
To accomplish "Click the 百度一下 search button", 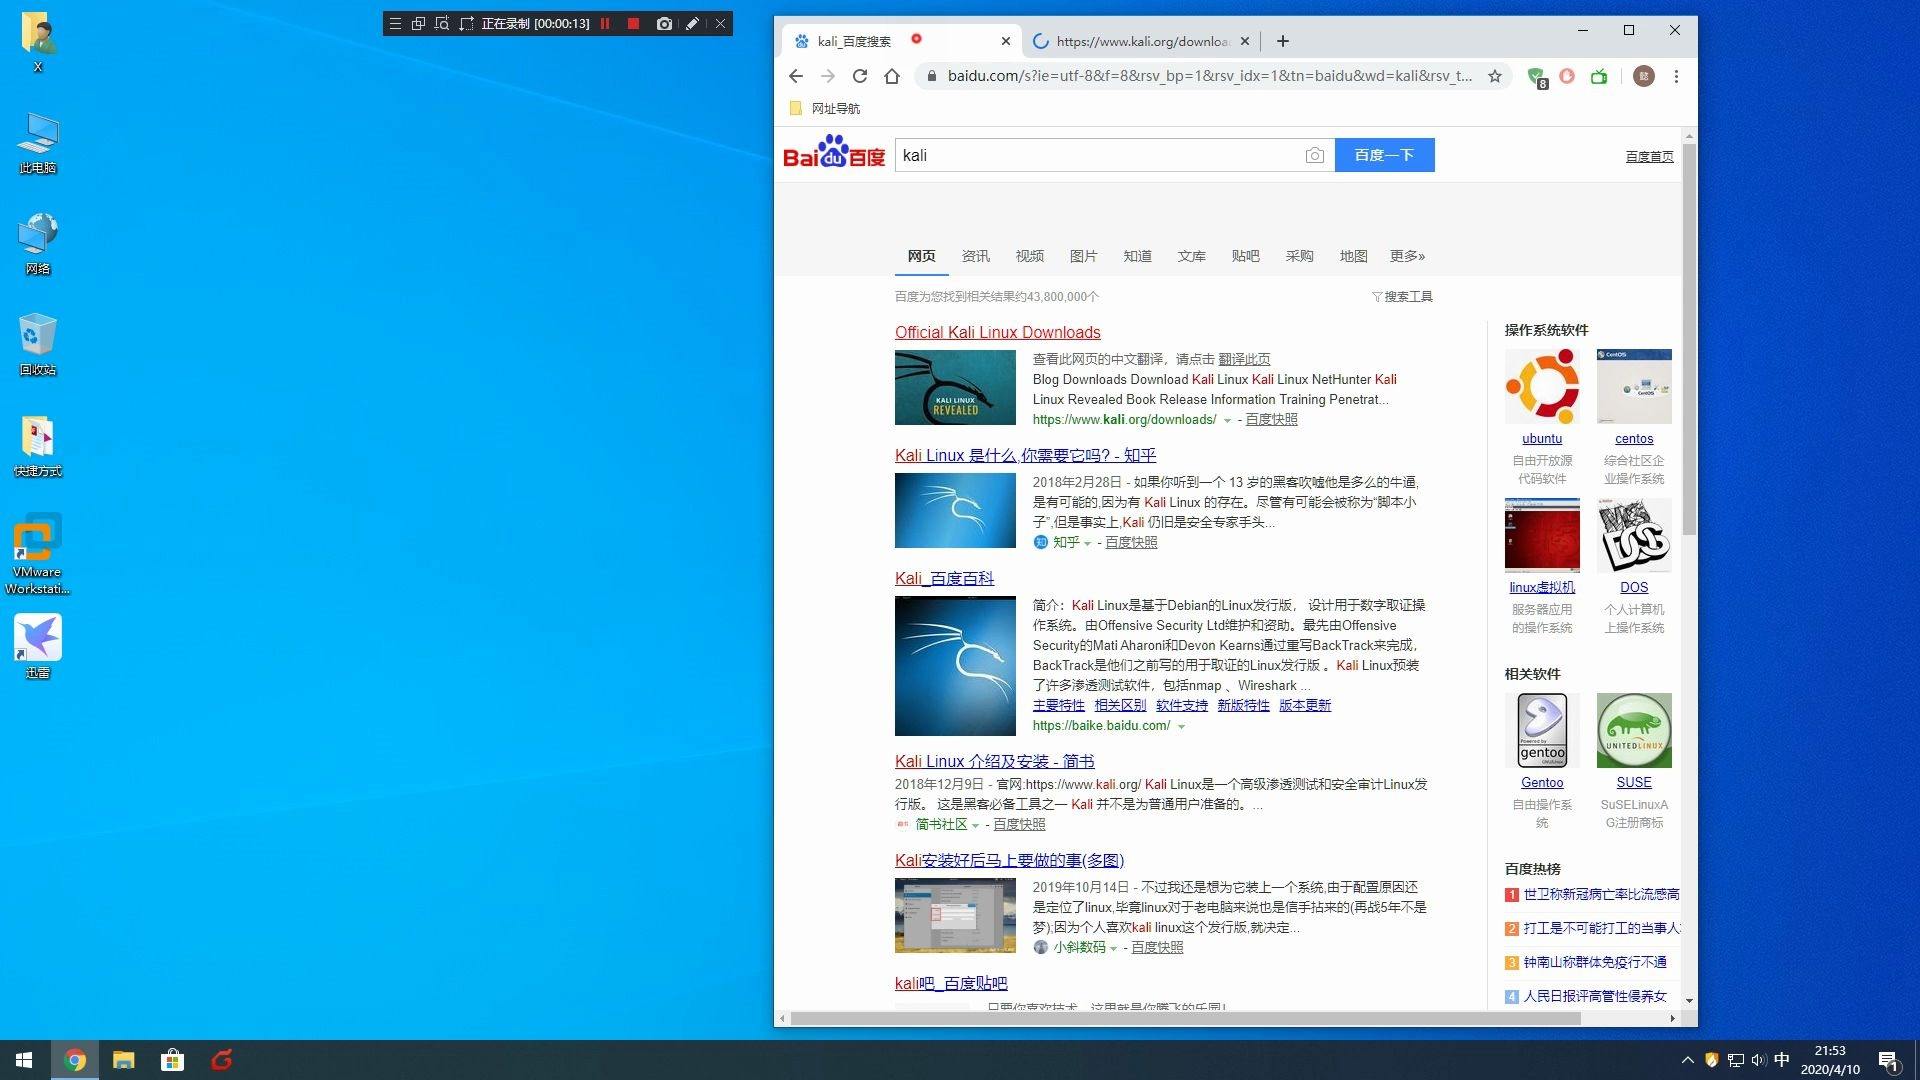I will coord(1384,155).
